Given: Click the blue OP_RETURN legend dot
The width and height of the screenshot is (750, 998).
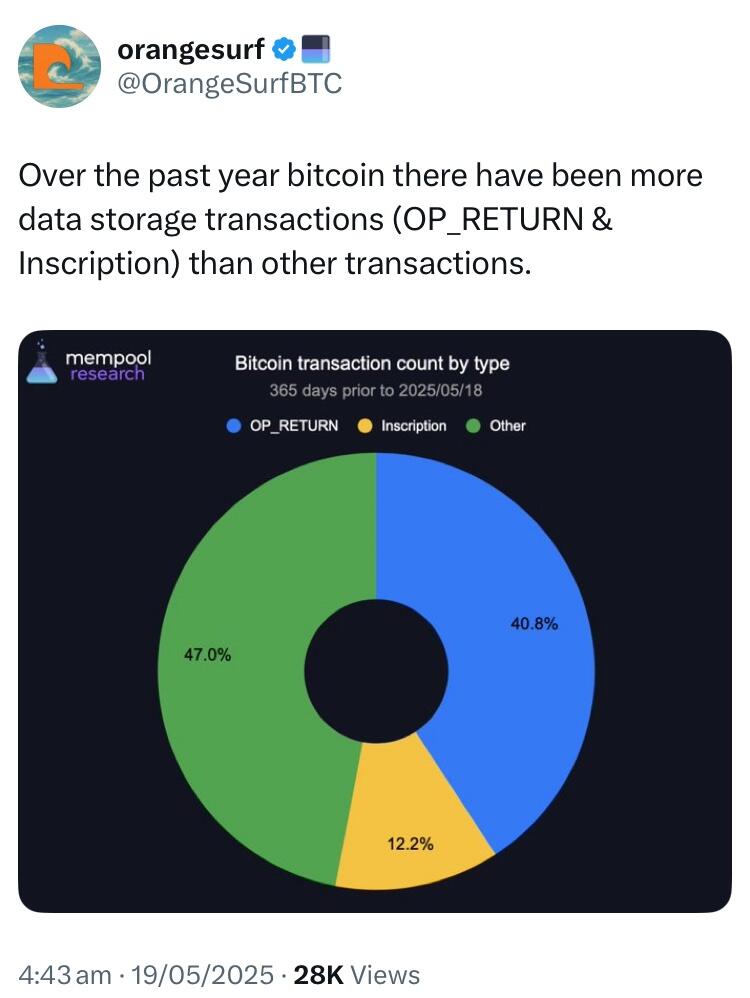Looking at the screenshot, I should point(234,426).
